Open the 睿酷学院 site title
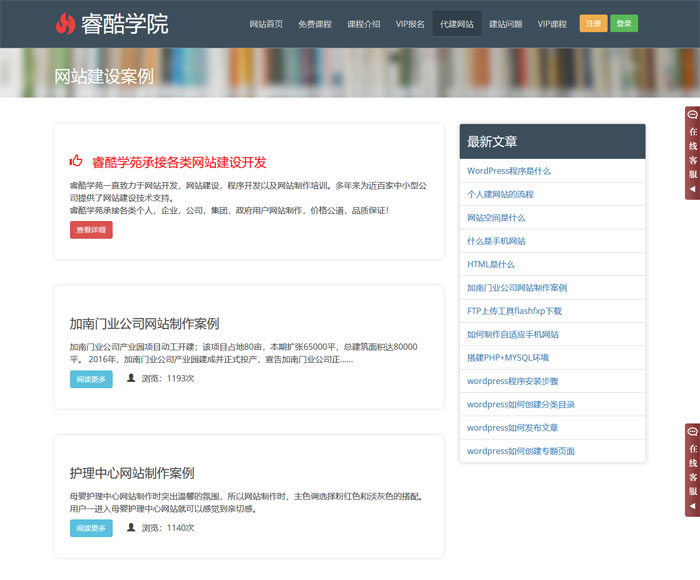The image size is (700, 580). click(x=125, y=24)
